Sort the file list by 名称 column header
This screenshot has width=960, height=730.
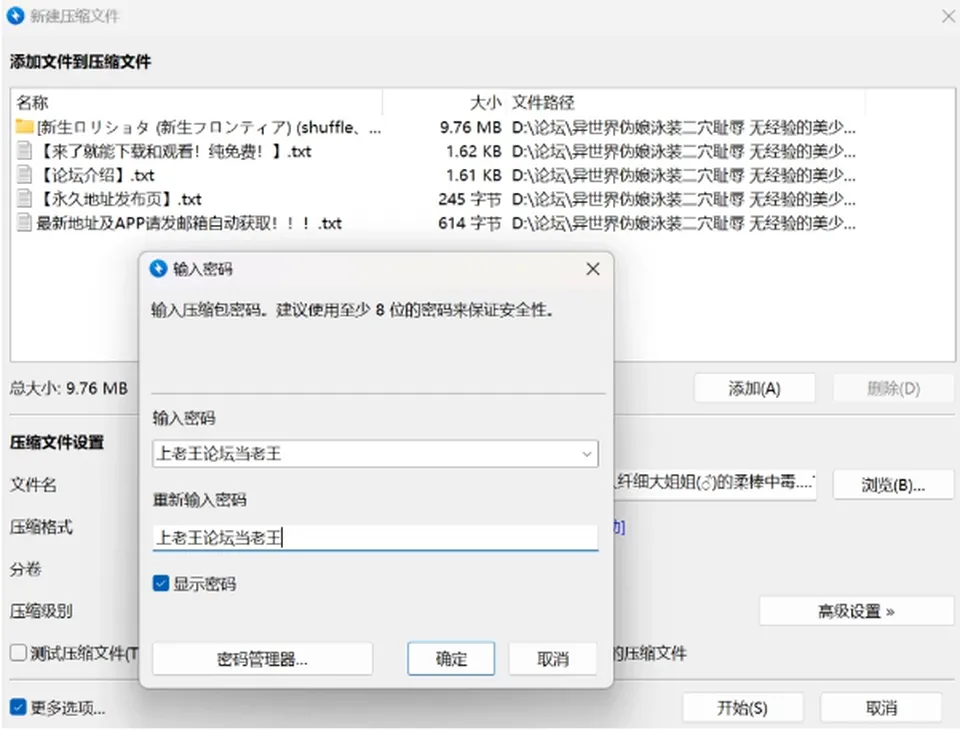pos(196,102)
